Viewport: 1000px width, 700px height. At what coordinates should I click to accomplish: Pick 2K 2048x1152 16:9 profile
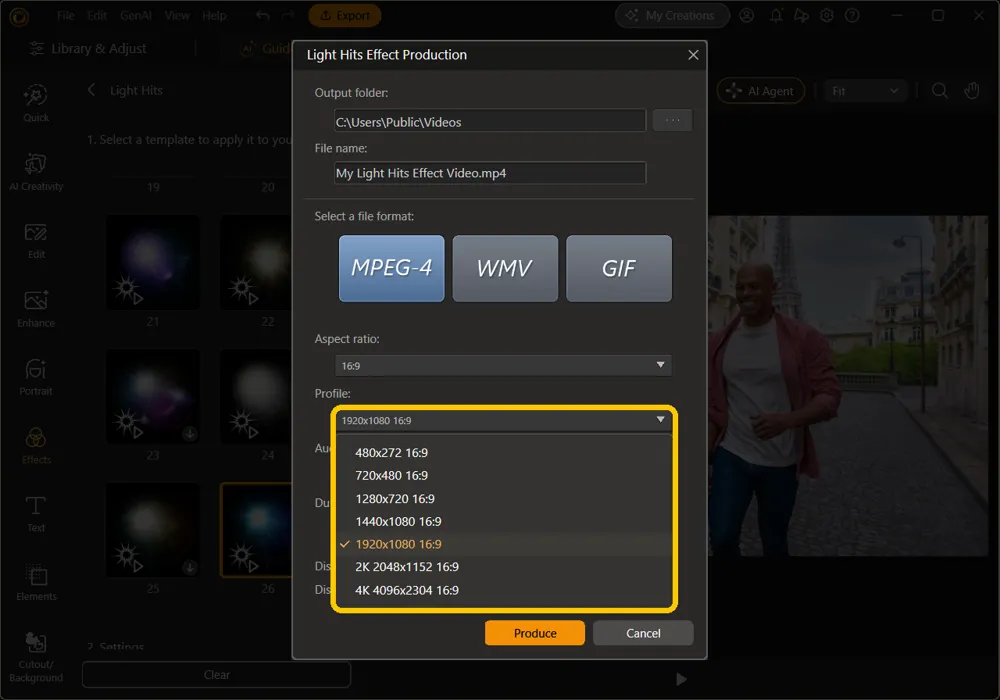click(x=504, y=567)
